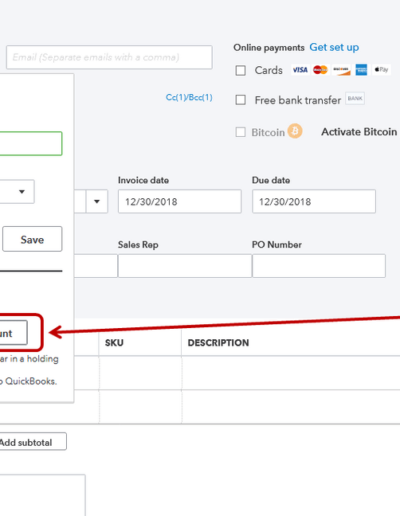The height and width of the screenshot is (516, 400).
Task: Click the American Express card icon
Action: [361, 70]
